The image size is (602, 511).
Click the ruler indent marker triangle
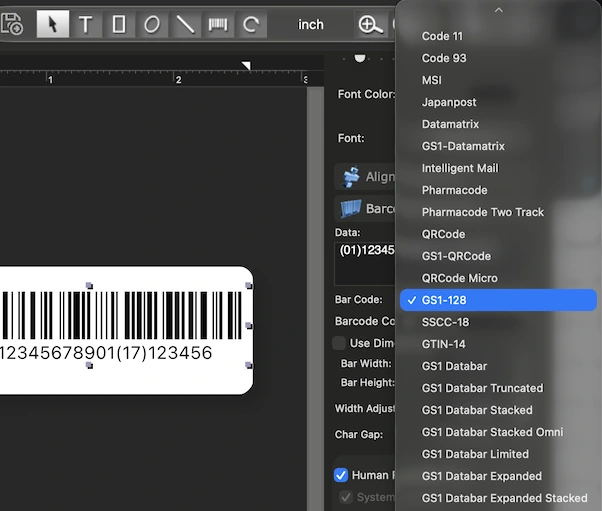(246, 65)
